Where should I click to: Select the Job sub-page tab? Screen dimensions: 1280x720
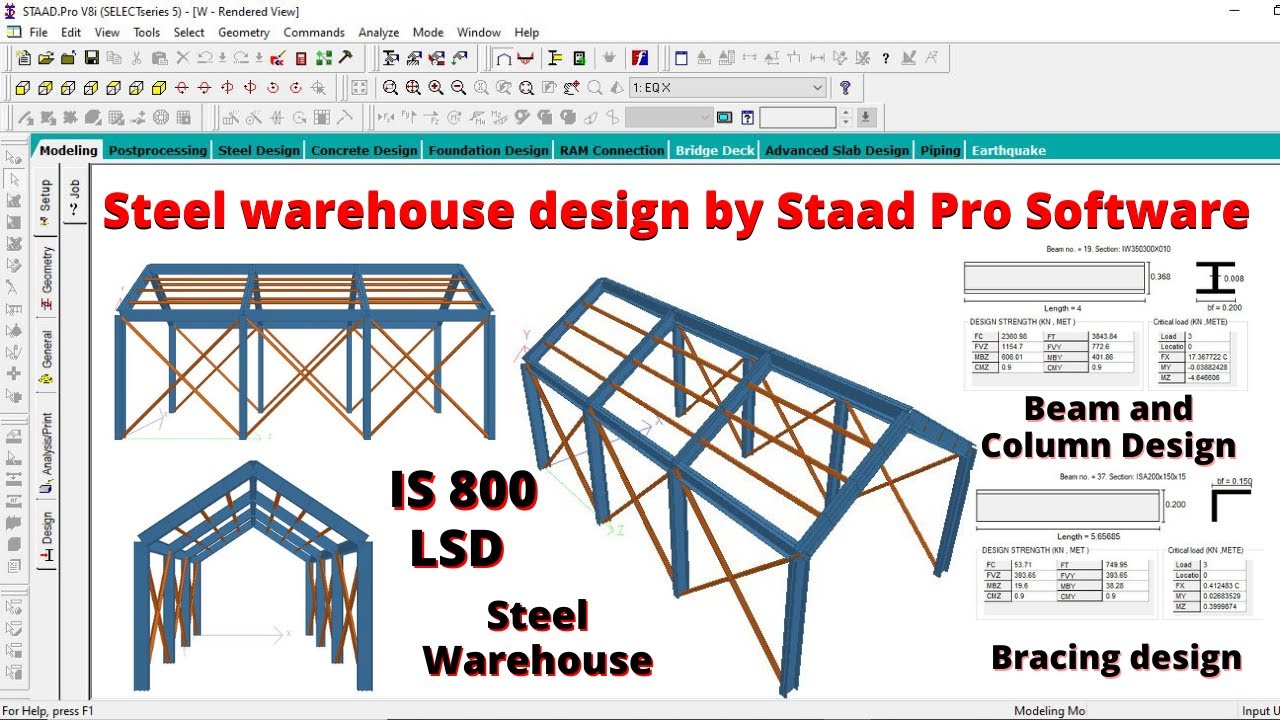[74, 197]
